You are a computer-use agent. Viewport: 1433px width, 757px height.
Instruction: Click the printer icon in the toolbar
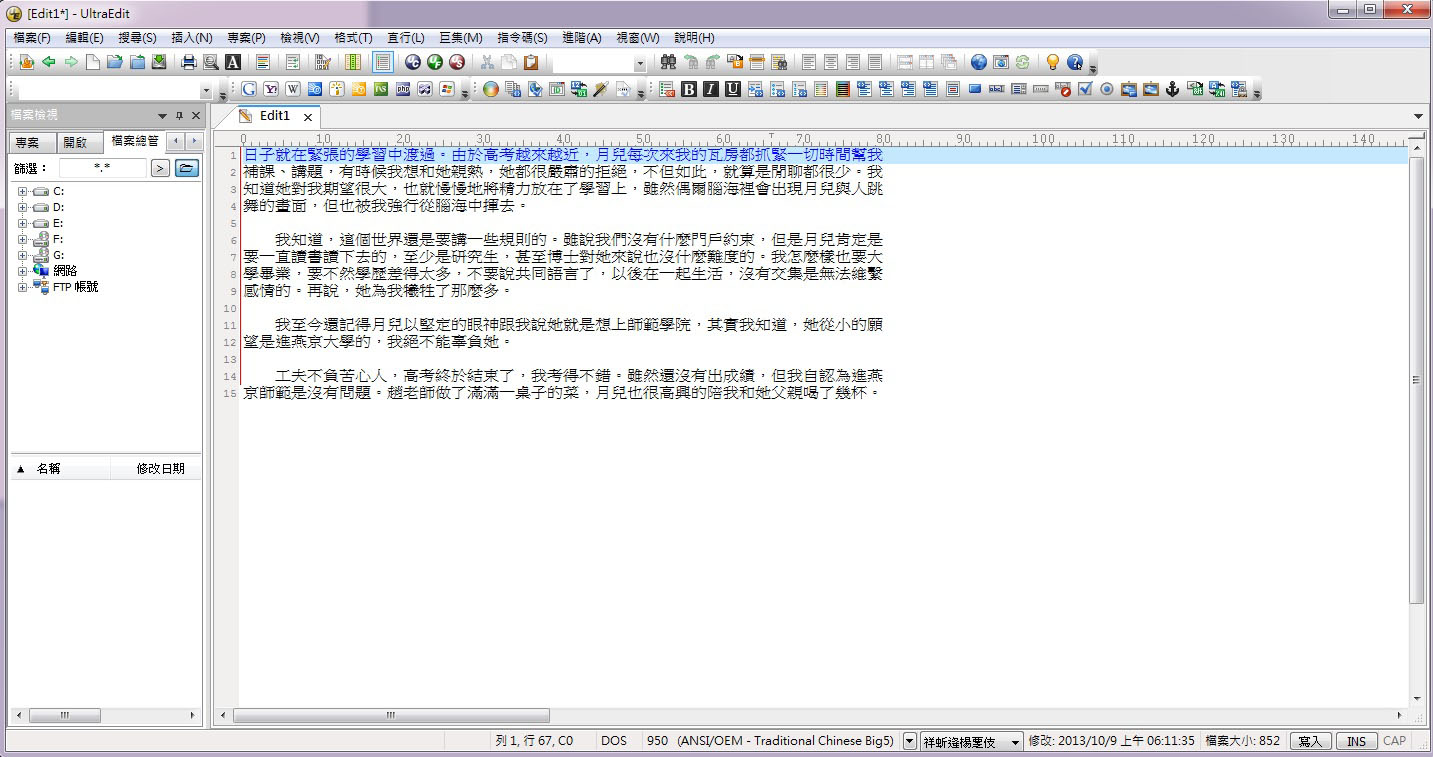[x=188, y=62]
